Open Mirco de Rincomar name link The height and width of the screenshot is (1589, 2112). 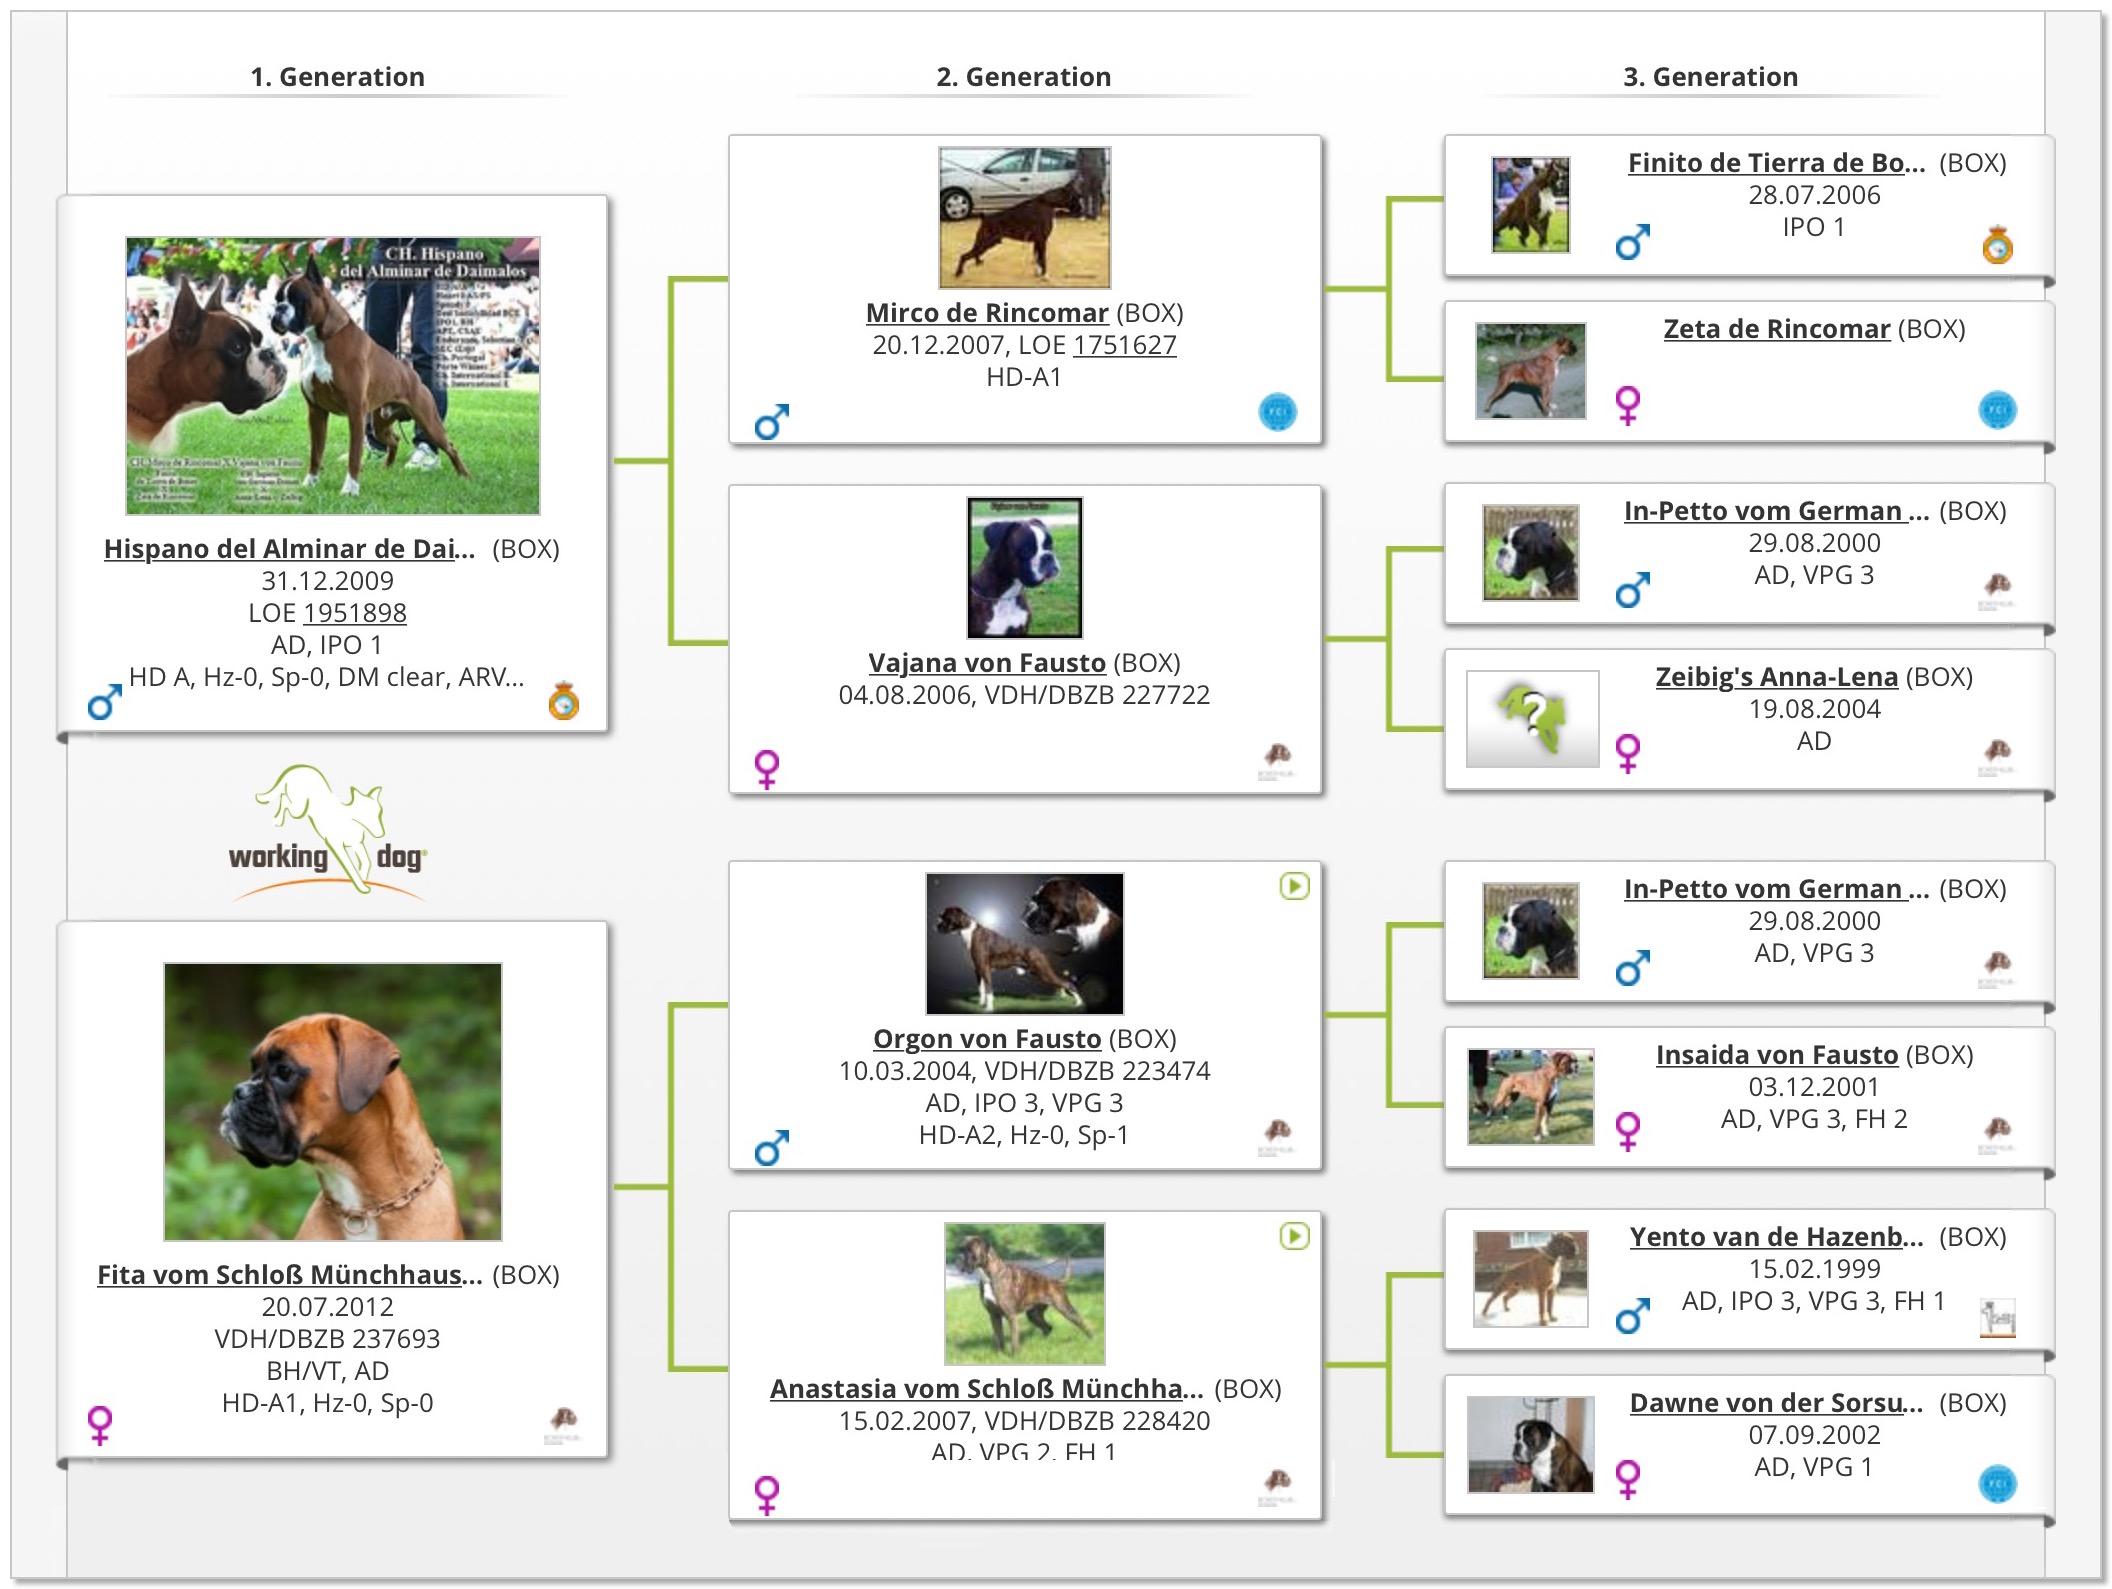coord(986,313)
